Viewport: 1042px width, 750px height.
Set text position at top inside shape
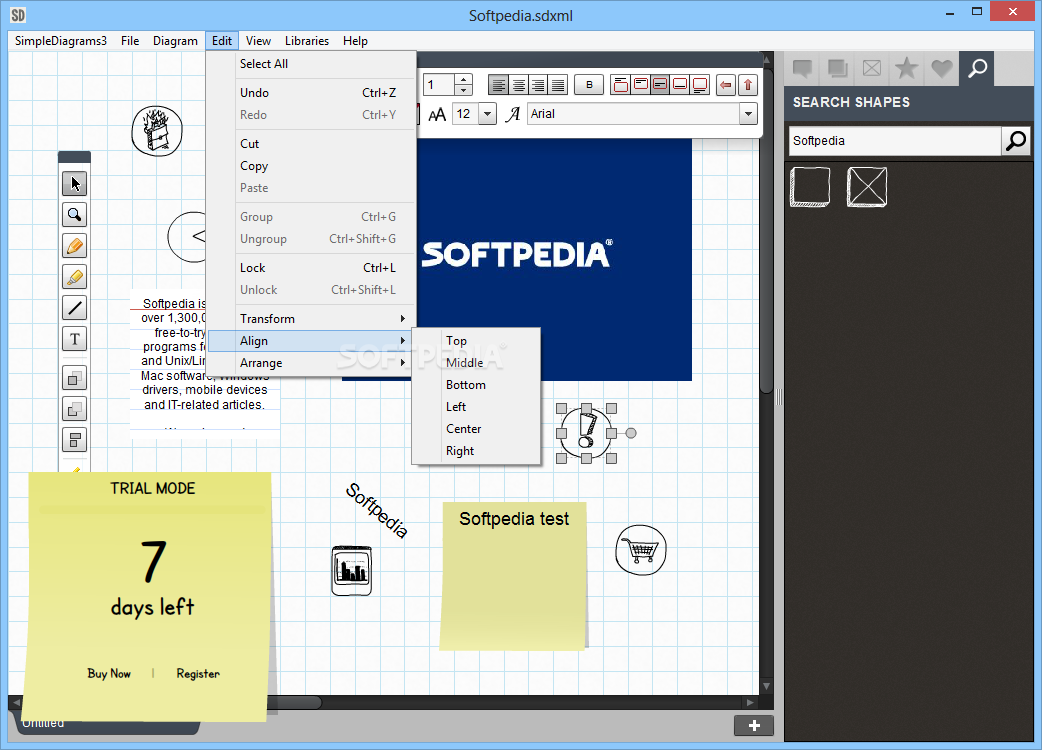(x=641, y=85)
